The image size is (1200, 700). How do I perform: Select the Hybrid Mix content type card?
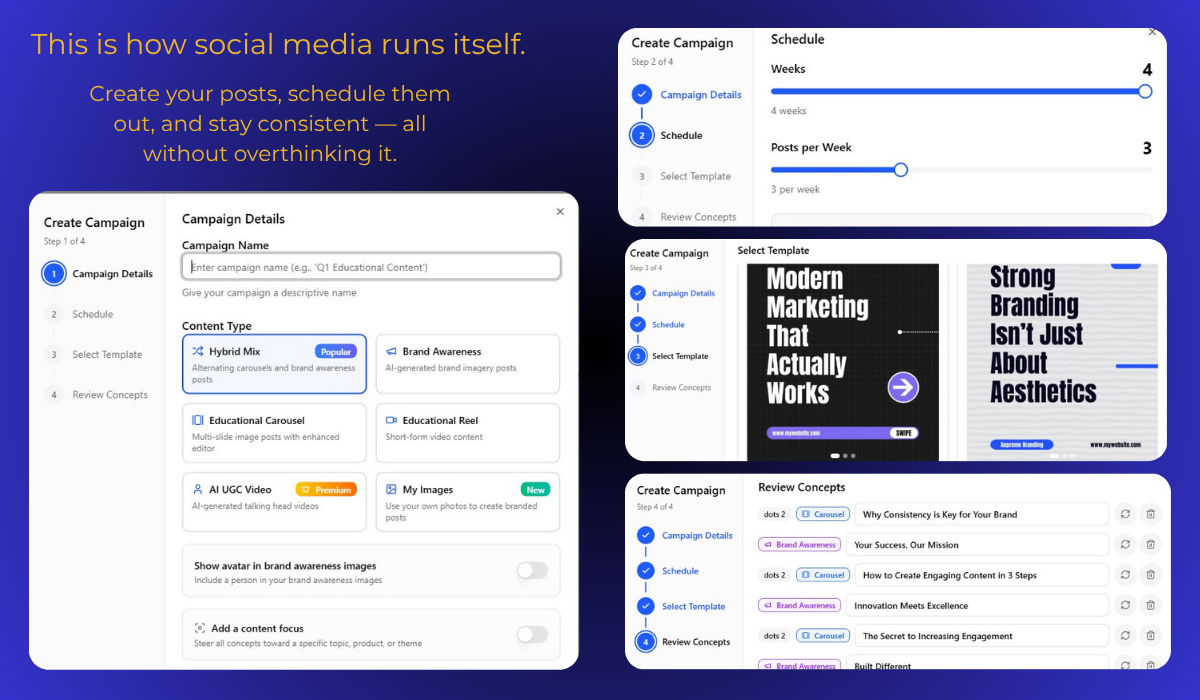click(274, 364)
